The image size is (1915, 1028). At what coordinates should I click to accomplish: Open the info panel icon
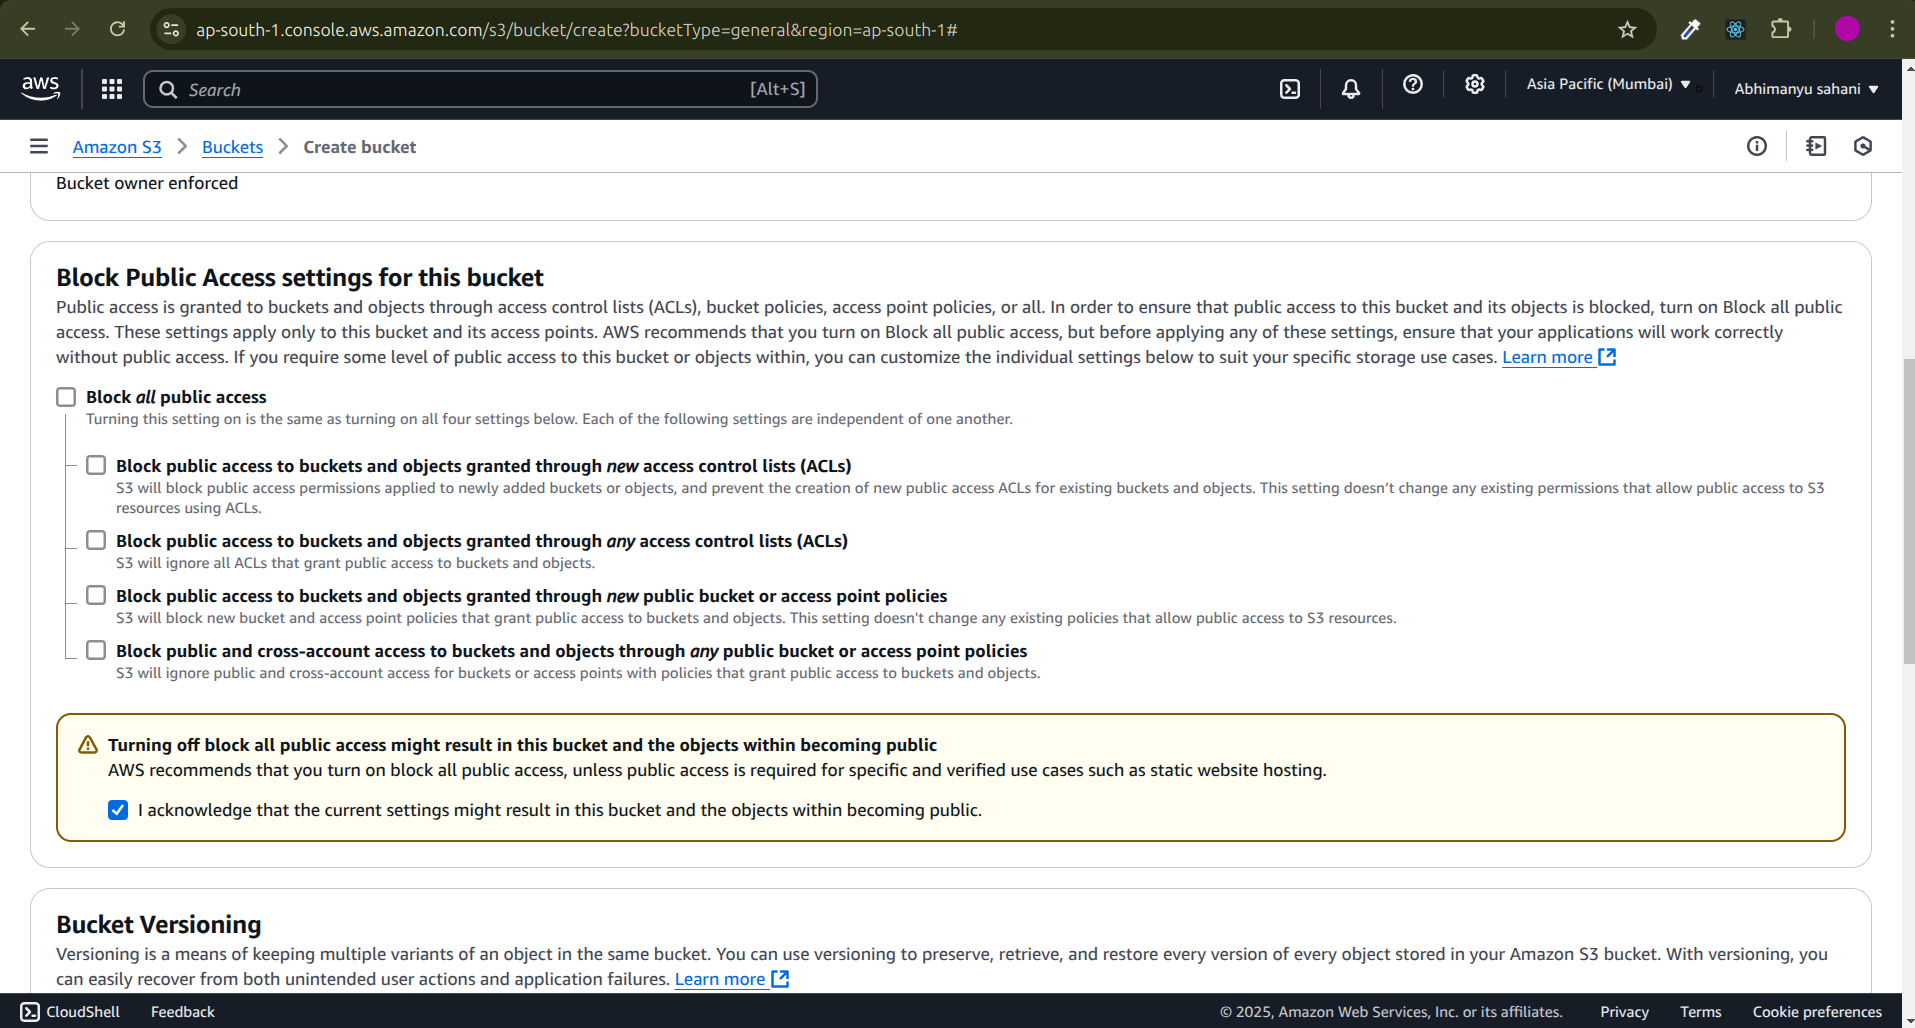pyautogui.click(x=1757, y=146)
